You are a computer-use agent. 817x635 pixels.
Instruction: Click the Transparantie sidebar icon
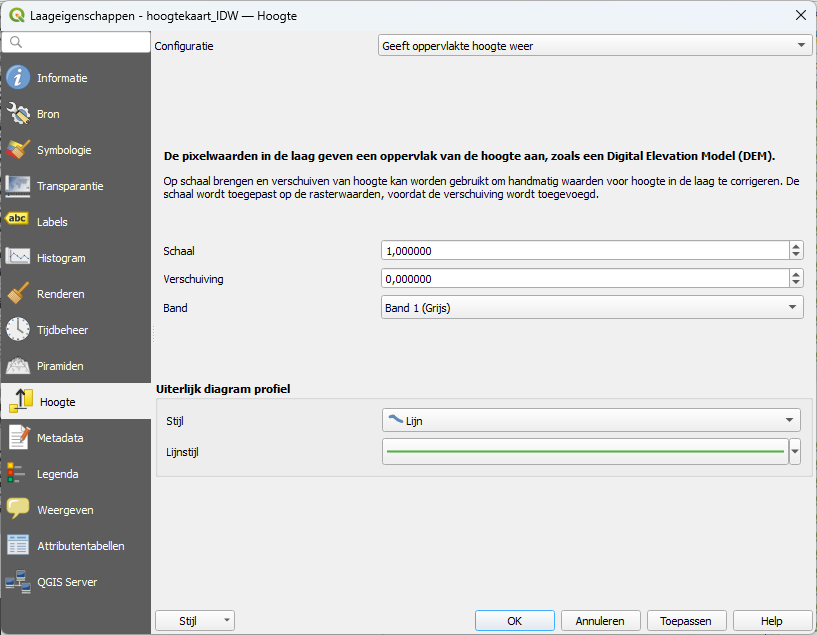[18, 186]
